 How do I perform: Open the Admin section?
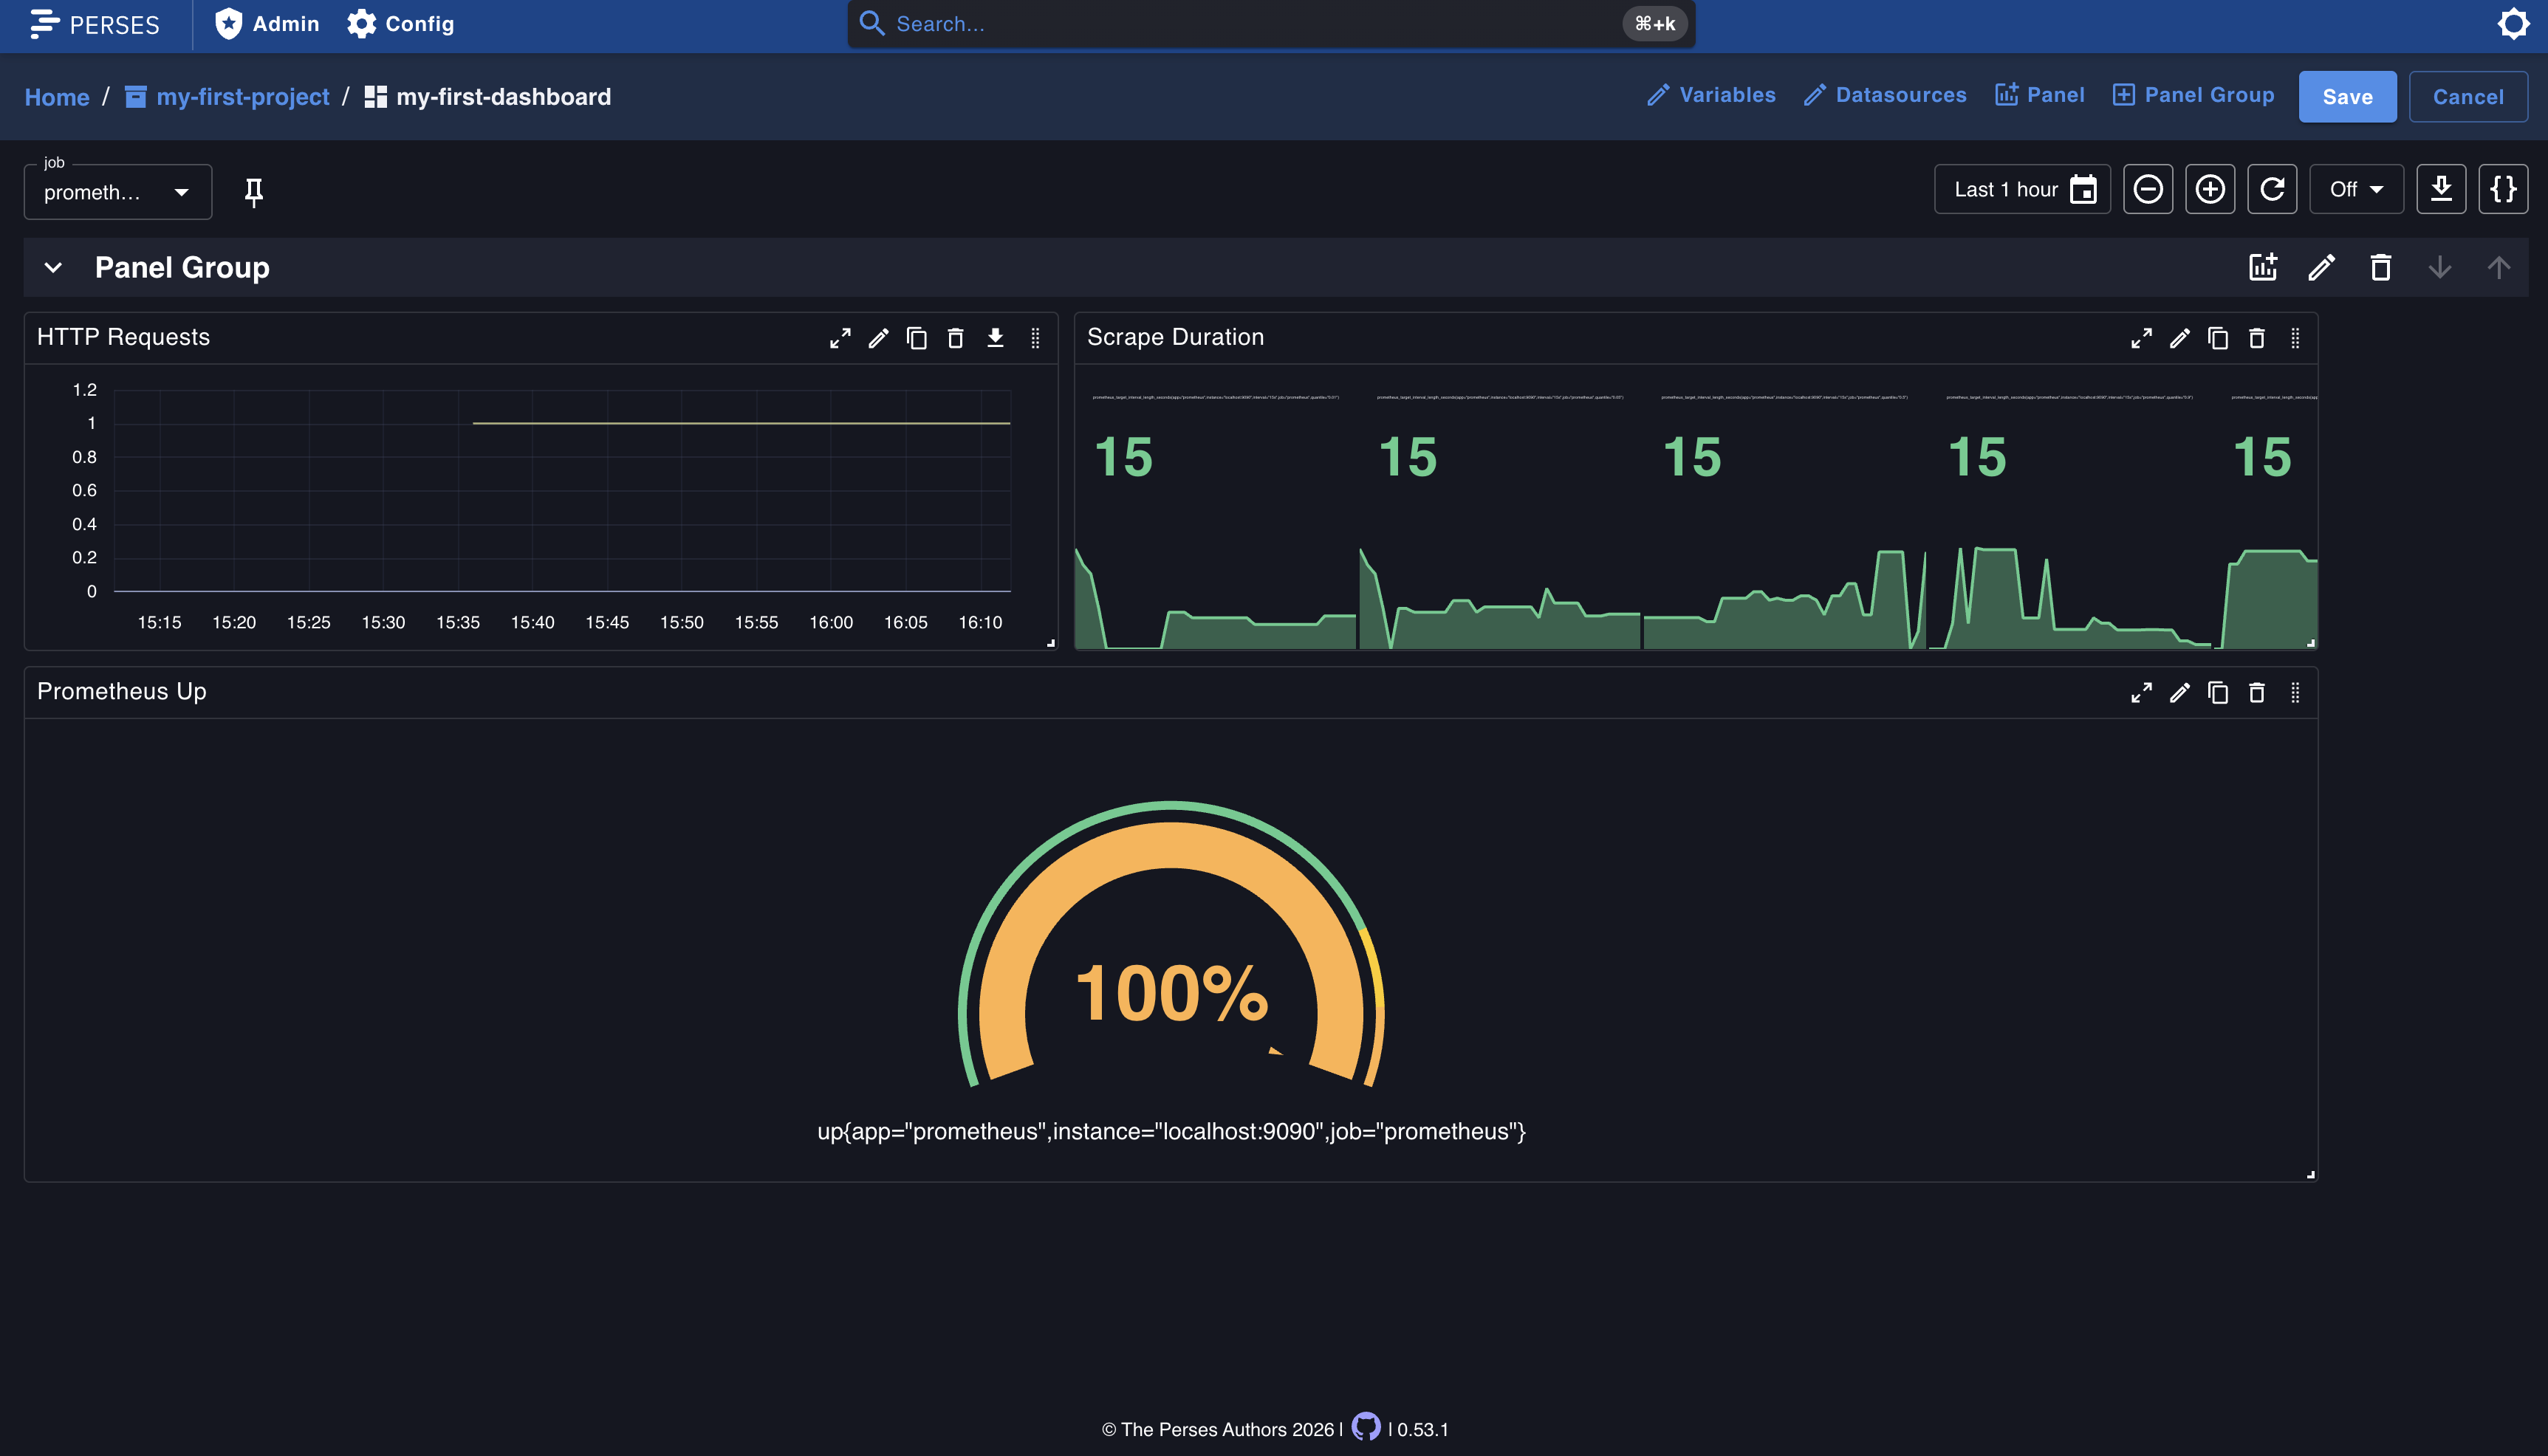click(x=267, y=24)
